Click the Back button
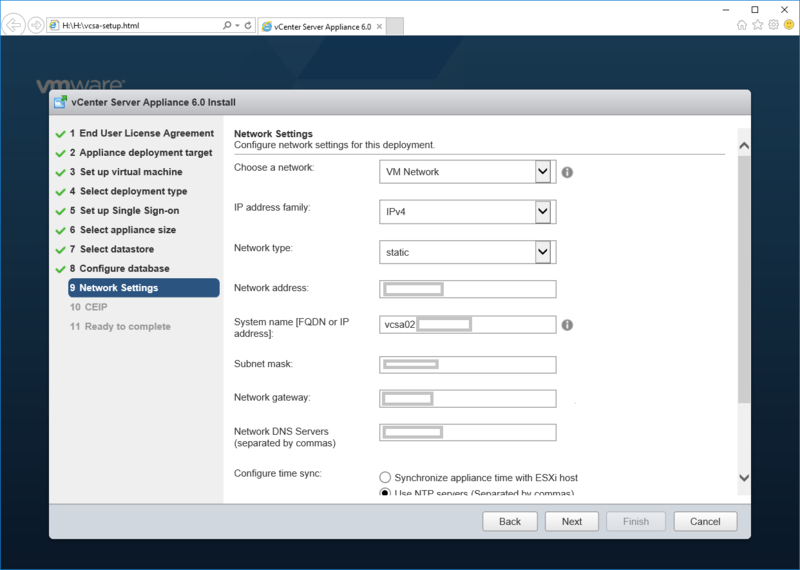Viewport: 800px width, 570px height. (x=510, y=522)
